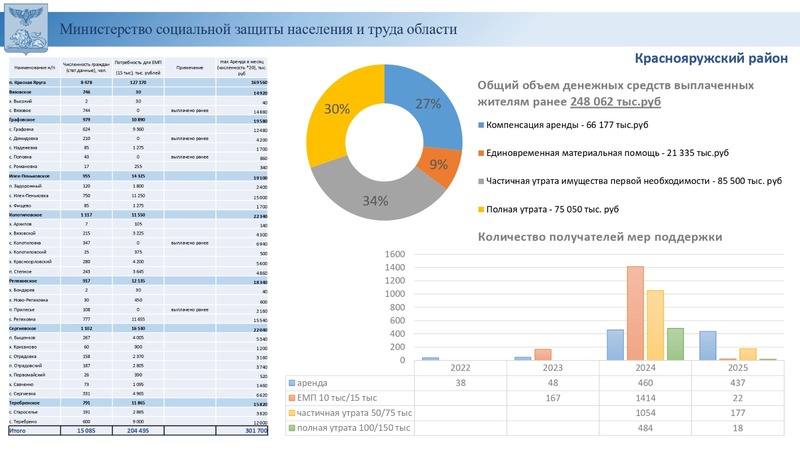The width and height of the screenshot is (800, 450).
Task: Click the orange bar for 2023
Action: (x=543, y=355)
